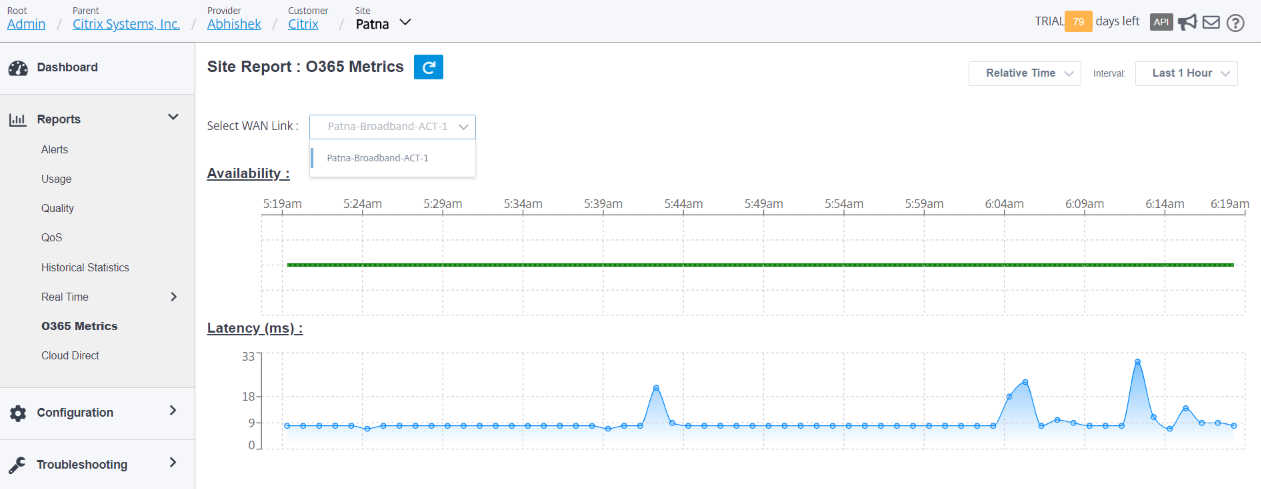Collapse the Reports section chevron
The image size is (1261, 489).
point(173,118)
